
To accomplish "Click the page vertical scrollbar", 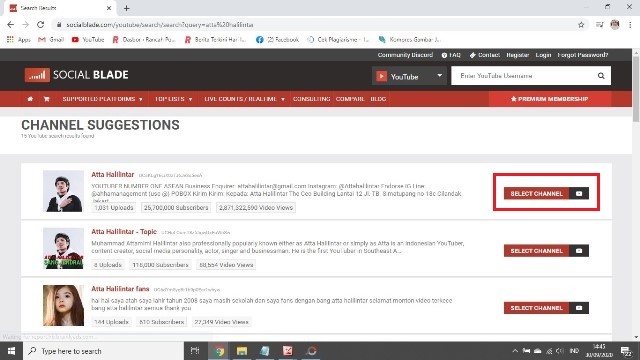I will (x=636, y=88).
